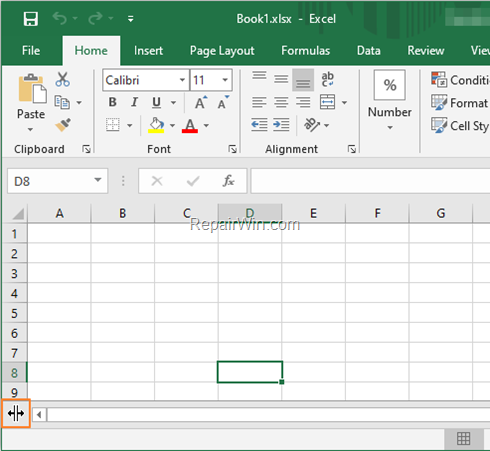
Task: Toggle Italic formatting
Action: tap(134, 102)
